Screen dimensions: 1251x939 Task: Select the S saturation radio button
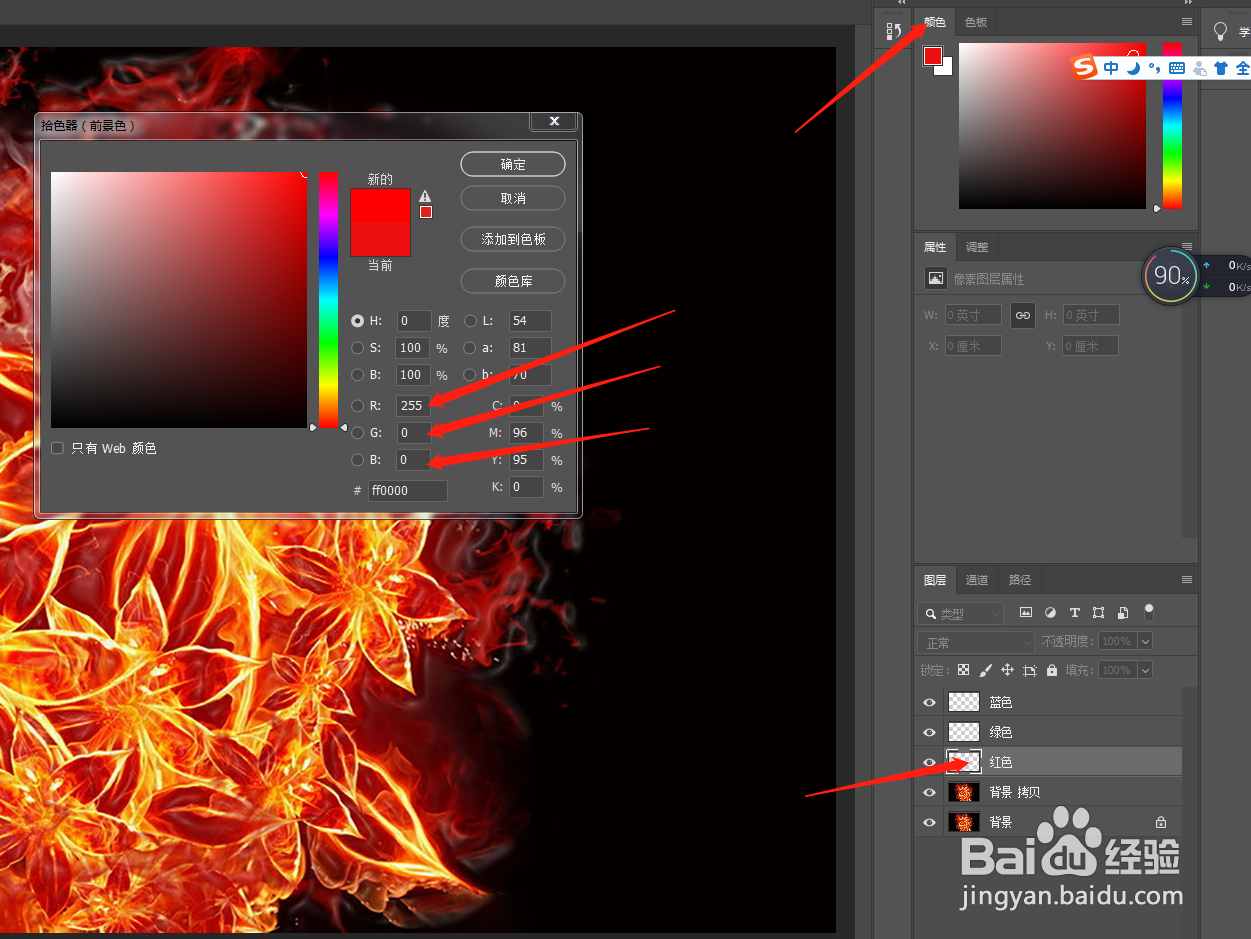357,348
